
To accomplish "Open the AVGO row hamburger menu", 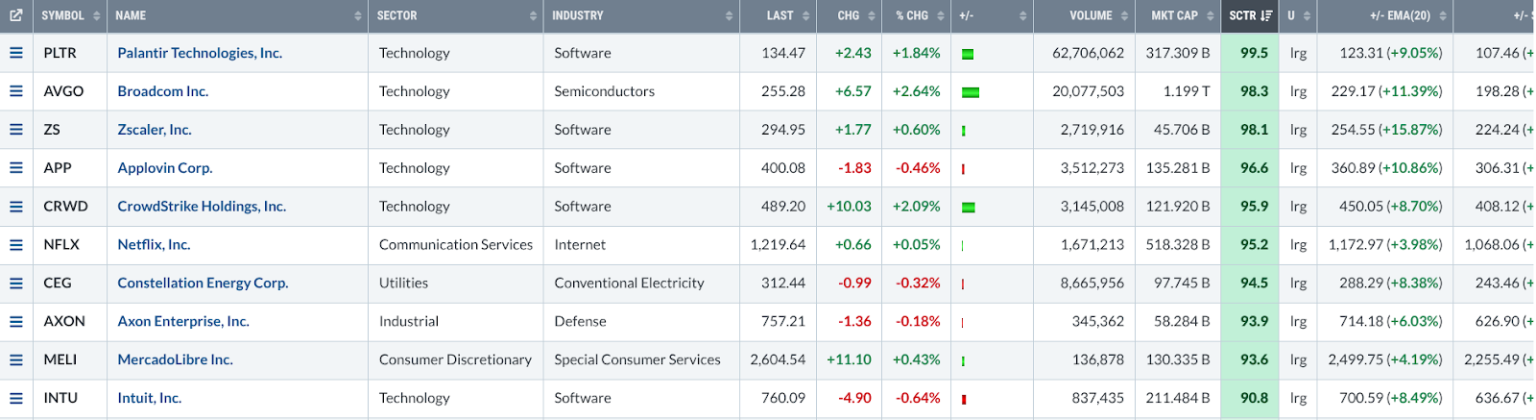I will pyautogui.click(x=16, y=91).
